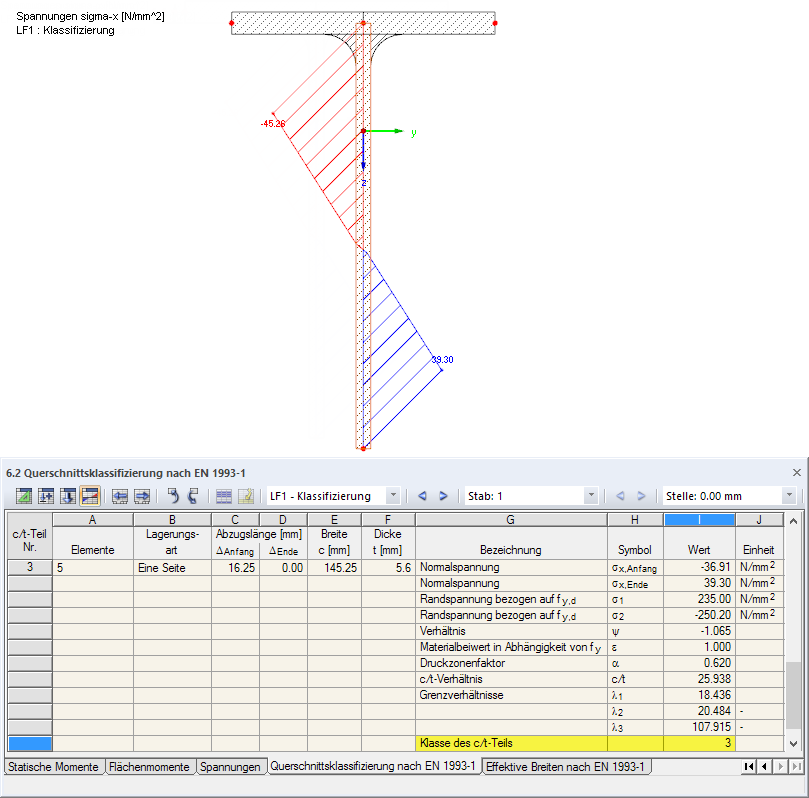Select Querschnittsklassifizierung nach EN 1993-1 tab
The image size is (809, 798).
point(373,766)
